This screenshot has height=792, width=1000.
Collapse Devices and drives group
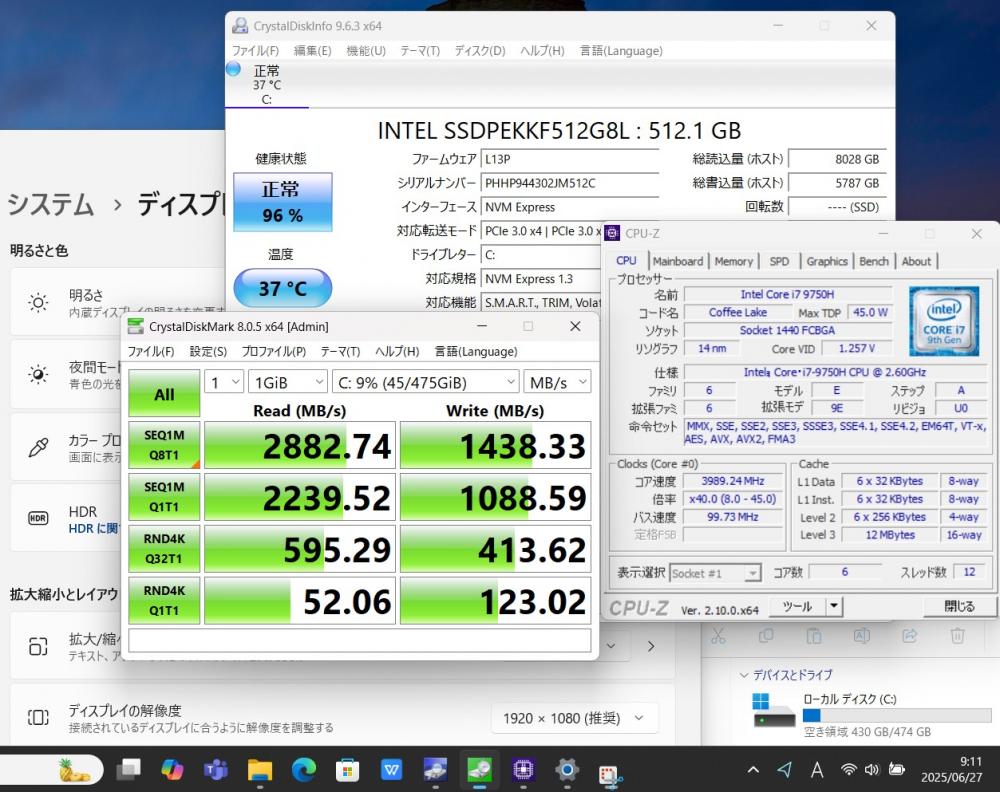744,675
